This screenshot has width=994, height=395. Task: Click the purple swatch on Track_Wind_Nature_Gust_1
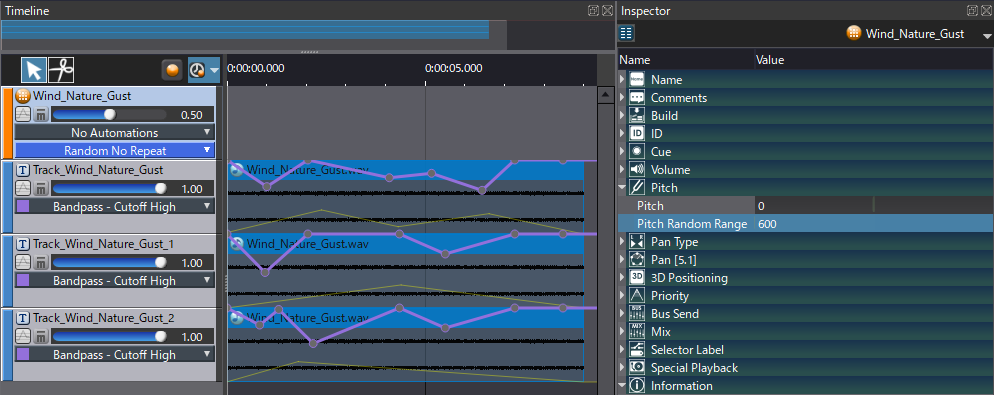(23, 280)
